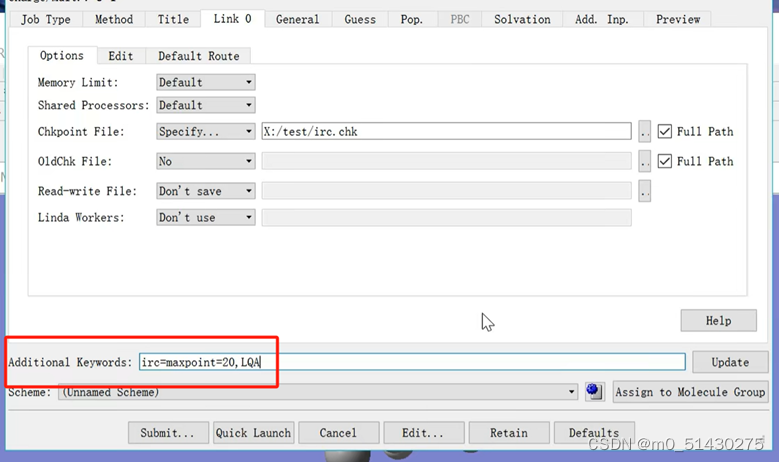Image resolution: width=779 pixels, height=462 pixels.
Task: Select the Options sub-tab
Action: (62, 55)
